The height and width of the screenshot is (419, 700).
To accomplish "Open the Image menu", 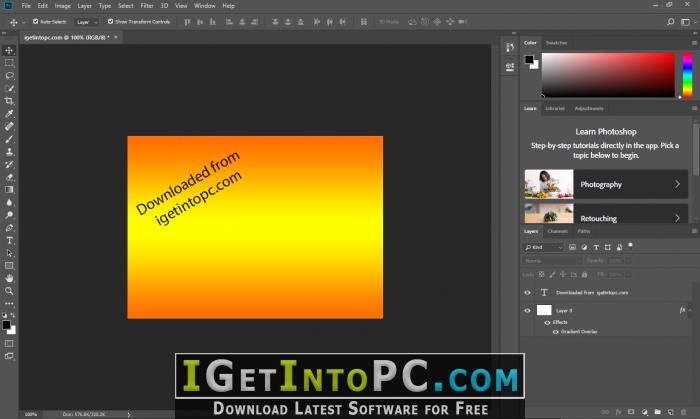I will click(62, 6).
